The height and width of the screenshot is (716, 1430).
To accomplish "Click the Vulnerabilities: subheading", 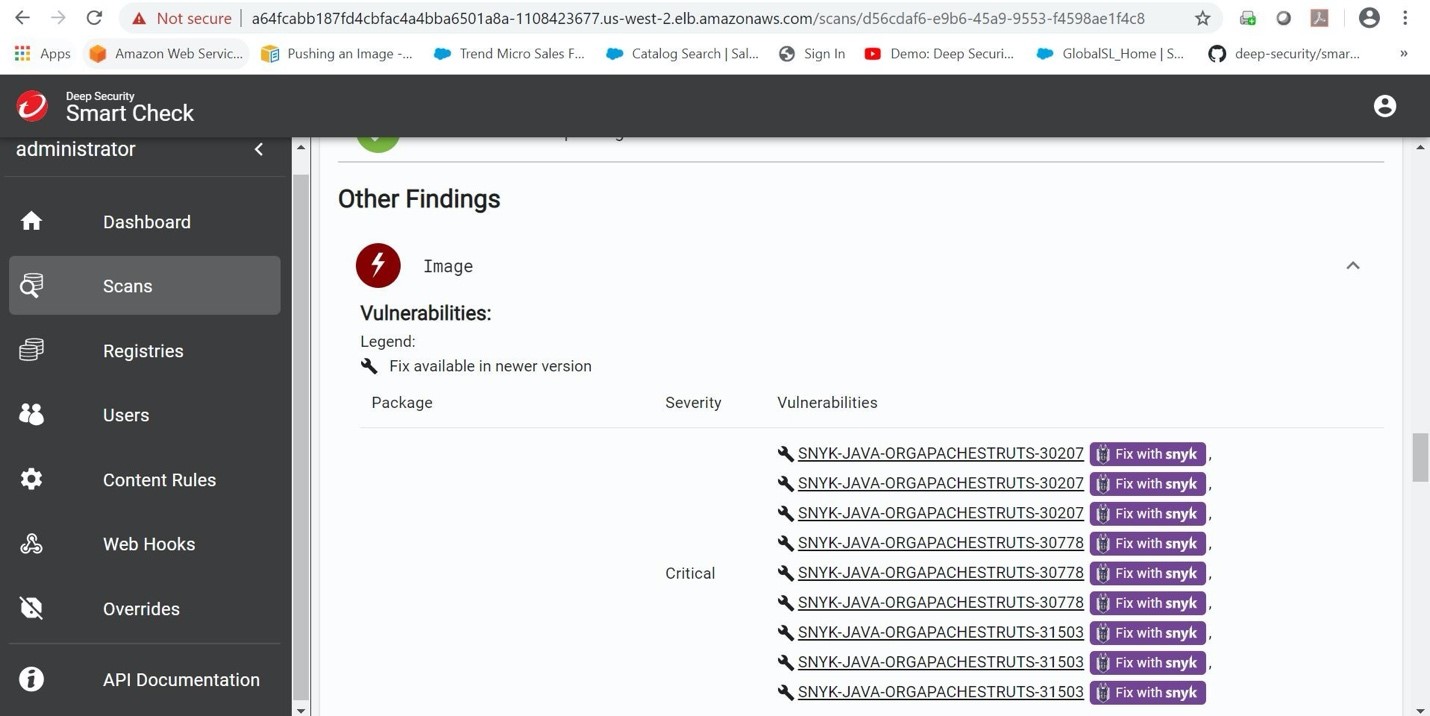I will (426, 313).
